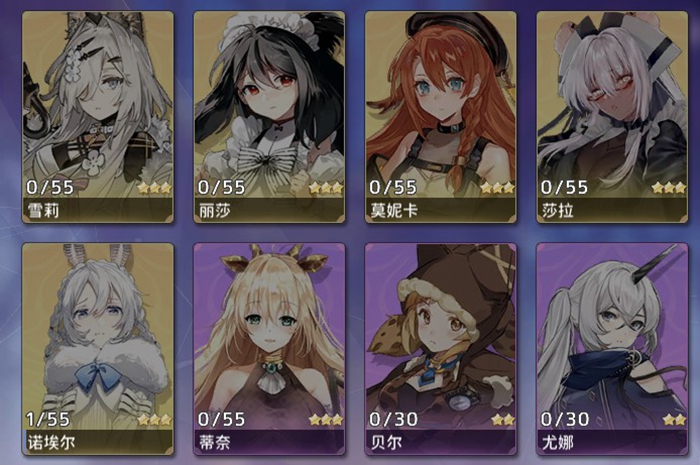This screenshot has height=465, width=700.
Task: Click the 0/55 counter on 蒂奈 card
Action: (221, 419)
